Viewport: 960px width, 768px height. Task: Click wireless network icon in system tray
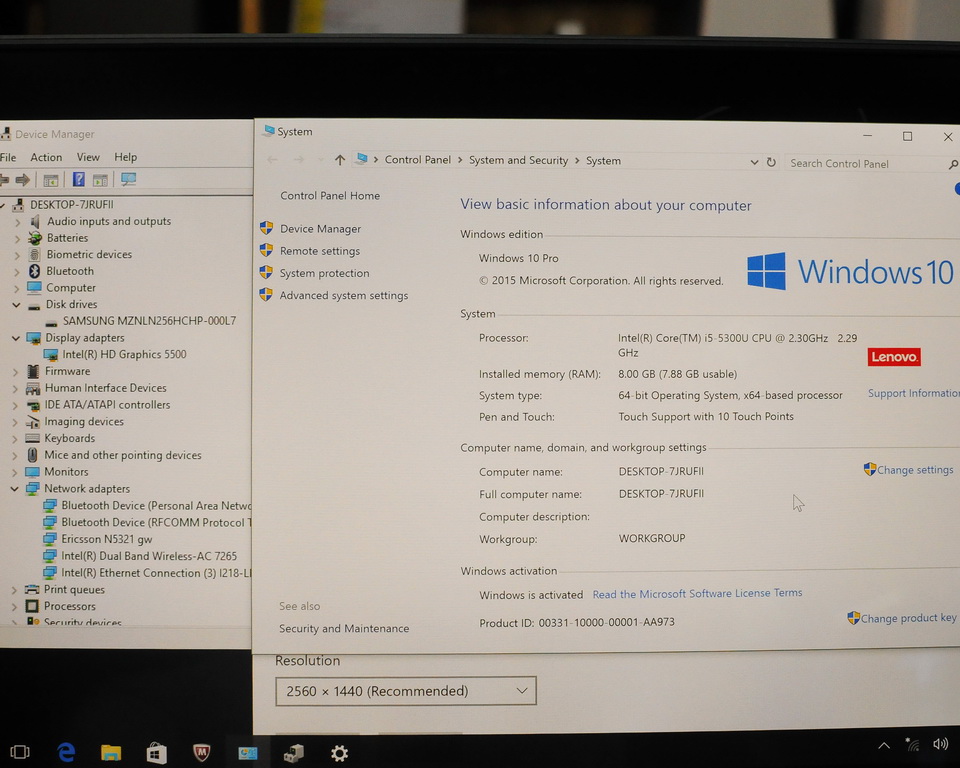tap(912, 744)
